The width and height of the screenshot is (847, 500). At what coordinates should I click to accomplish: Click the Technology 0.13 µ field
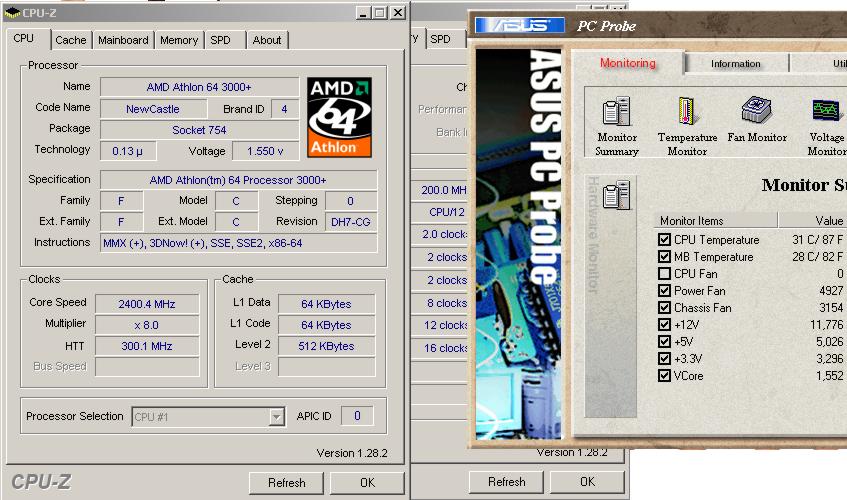(127, 151)
